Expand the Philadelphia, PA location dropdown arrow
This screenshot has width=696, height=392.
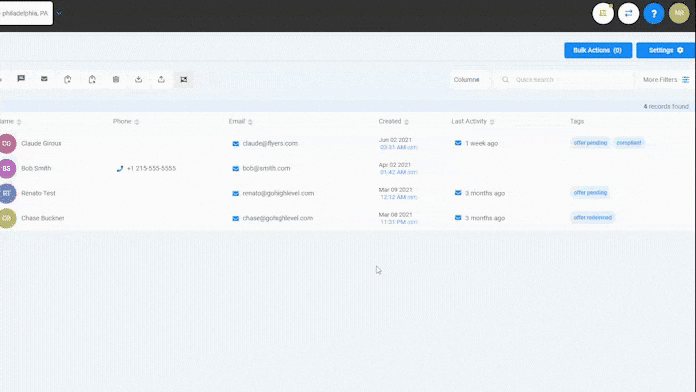59,13
